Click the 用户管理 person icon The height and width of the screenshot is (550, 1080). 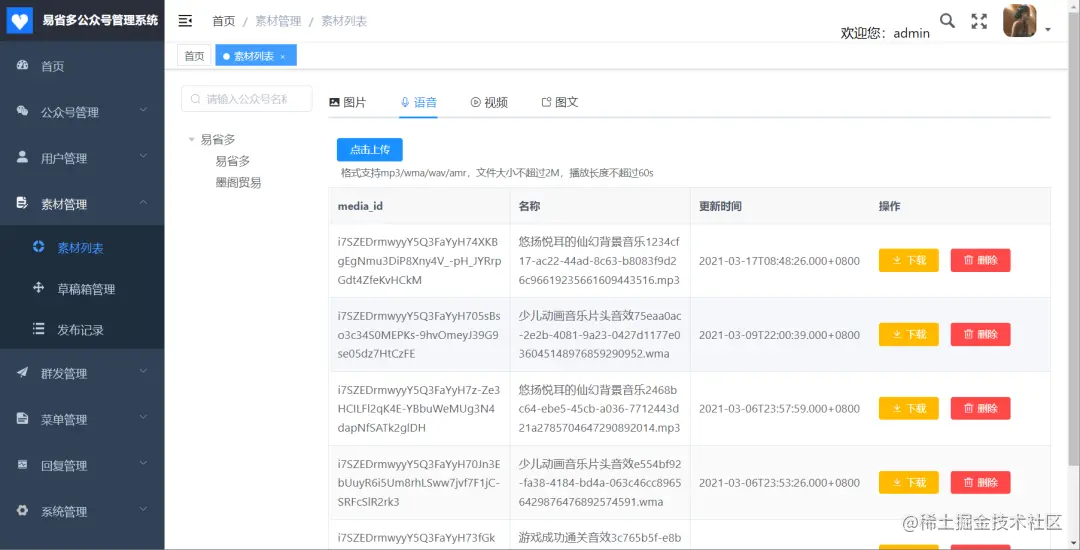pos(22,157)
